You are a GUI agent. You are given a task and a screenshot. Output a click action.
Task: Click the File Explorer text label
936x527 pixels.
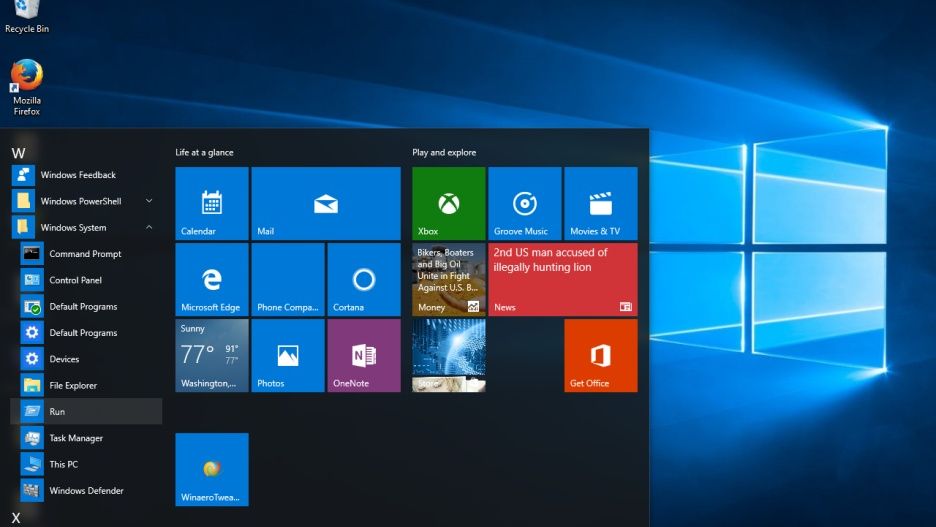[x=73, y=386]
